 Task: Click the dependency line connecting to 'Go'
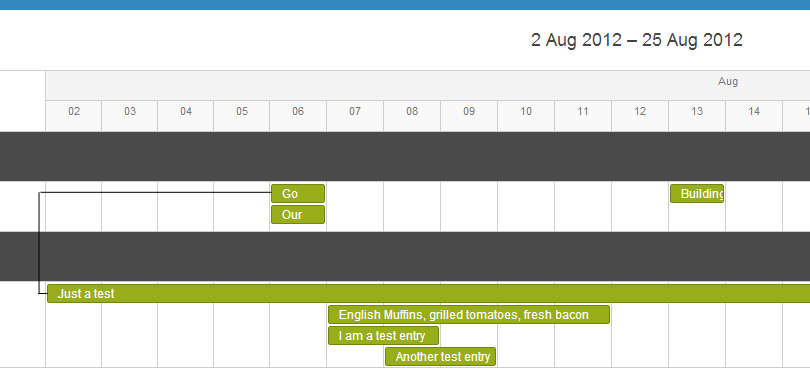pyautogui.click(x=155, y=193)
